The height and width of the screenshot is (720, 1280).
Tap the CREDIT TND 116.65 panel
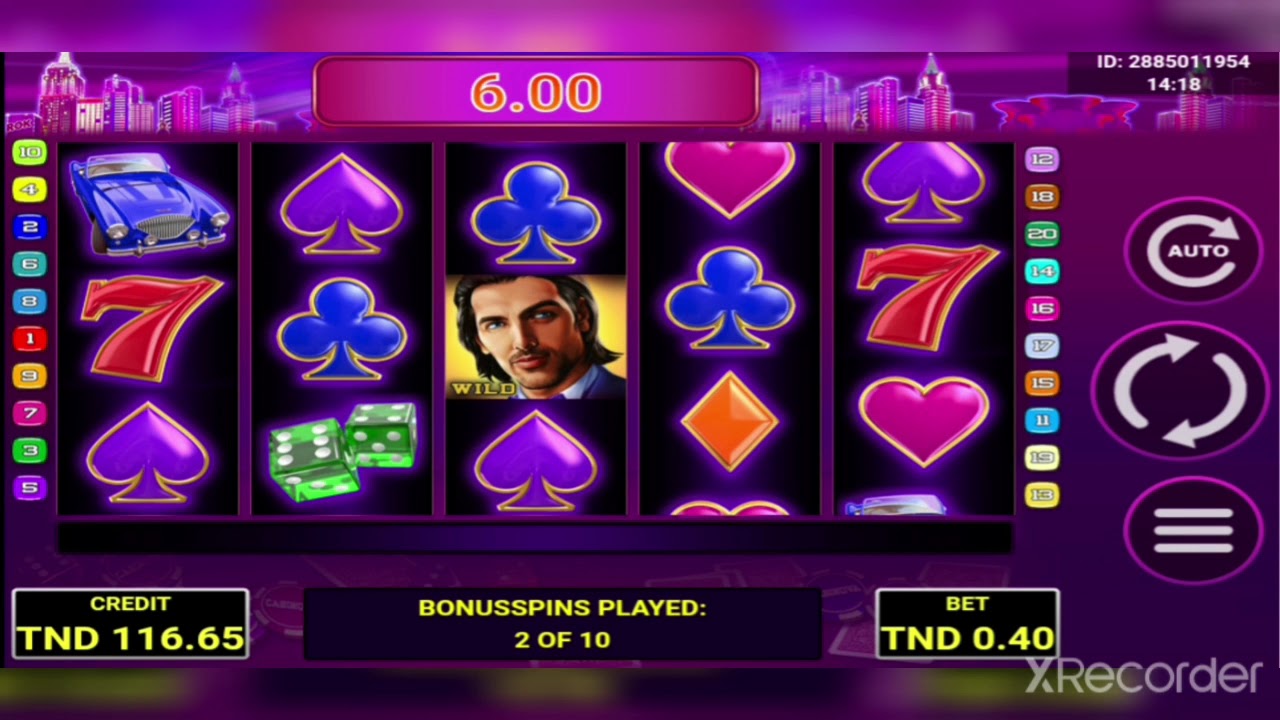coord(130,625)
